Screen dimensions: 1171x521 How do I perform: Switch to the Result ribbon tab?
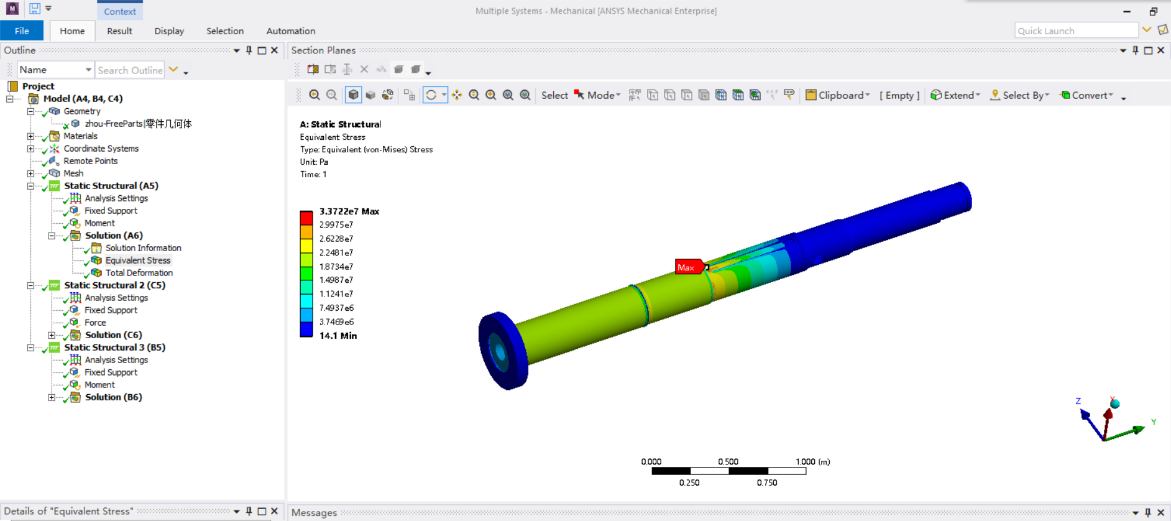tap(119, 31)
